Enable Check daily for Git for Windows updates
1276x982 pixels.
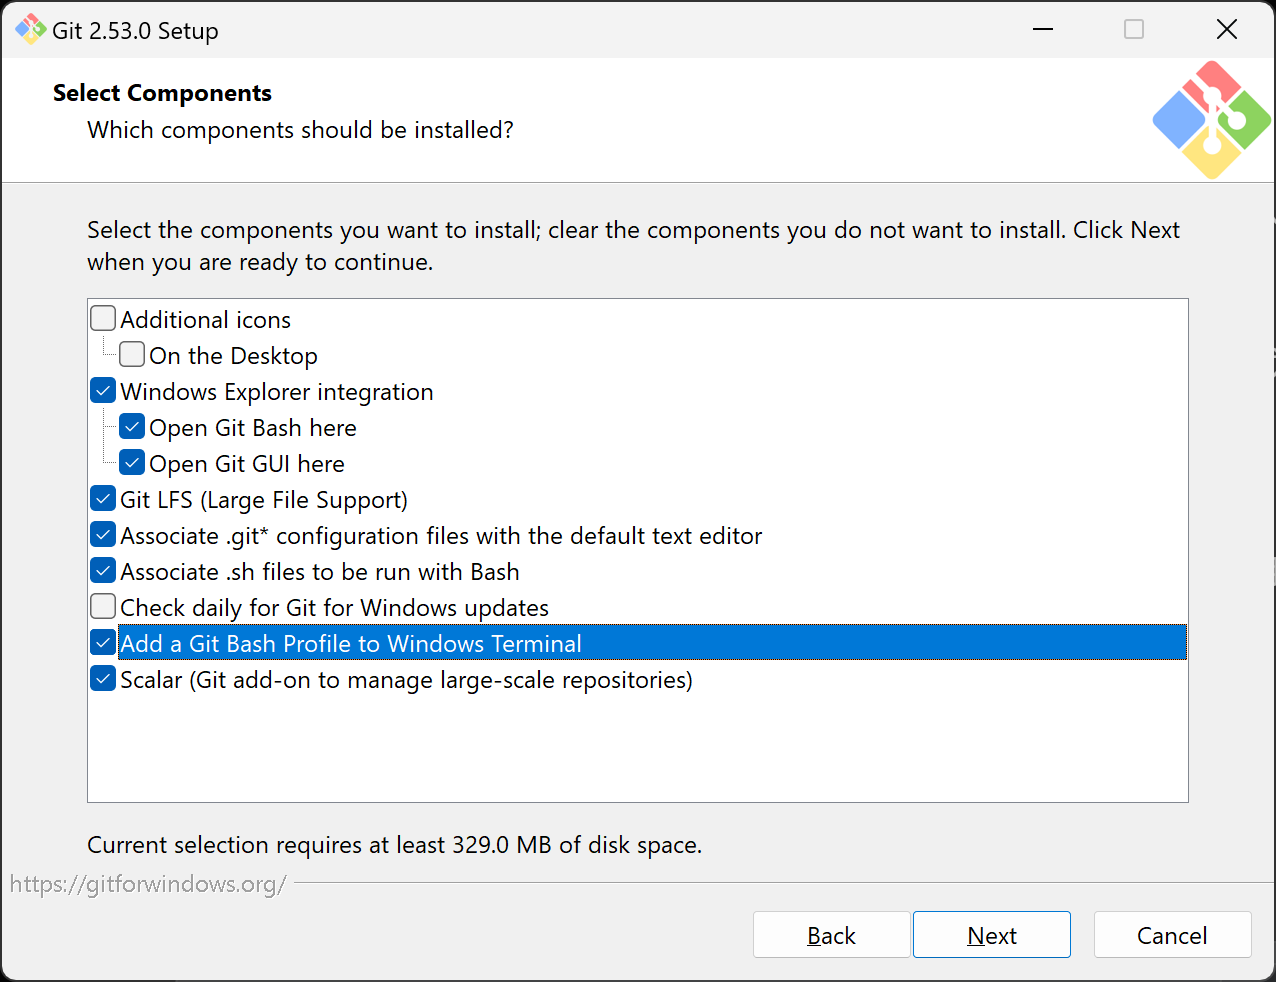click(103, 607)
